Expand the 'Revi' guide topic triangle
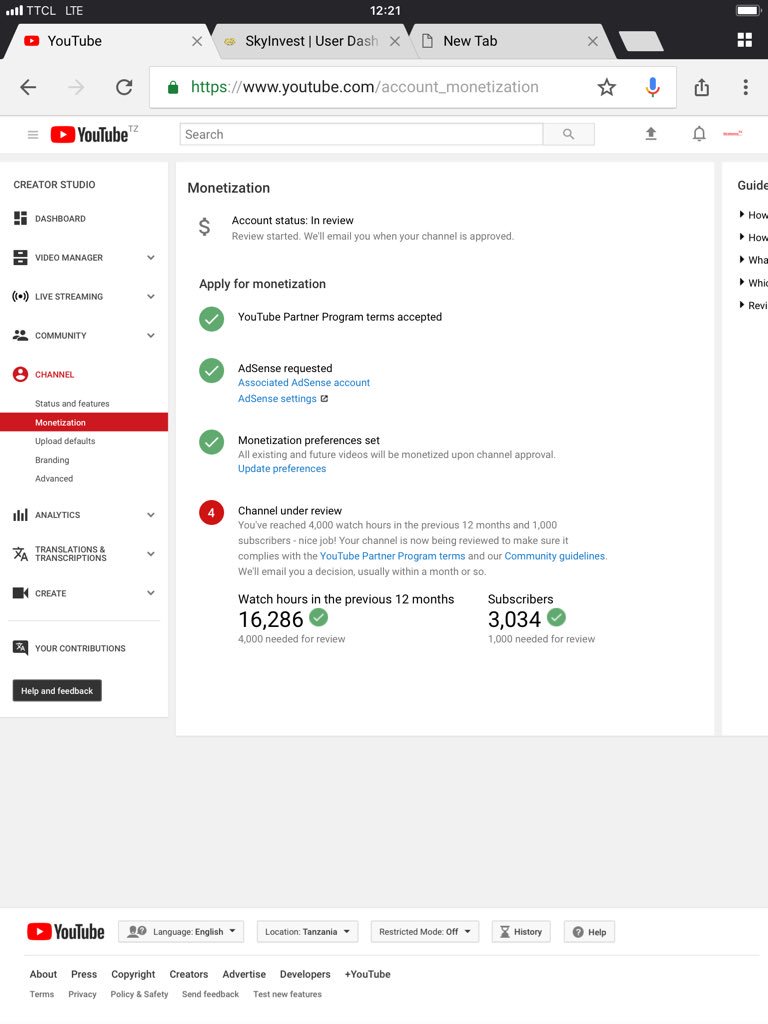The image size is (768, 1024). click(x=742, y=304)
